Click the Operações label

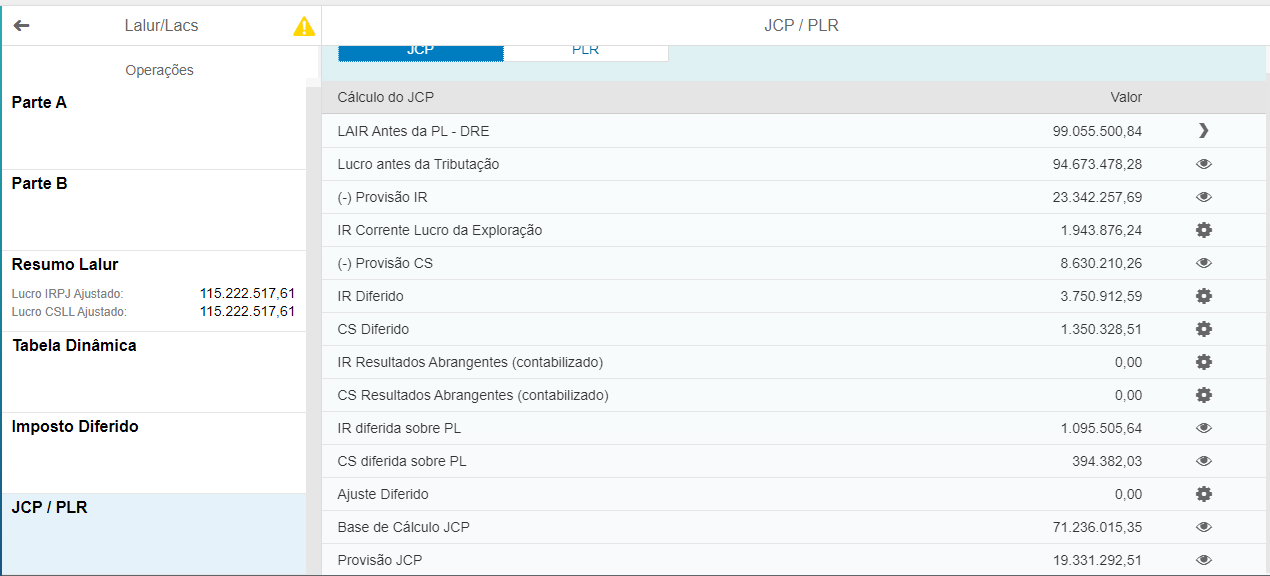pyautogui.click(x=160, y=70)
